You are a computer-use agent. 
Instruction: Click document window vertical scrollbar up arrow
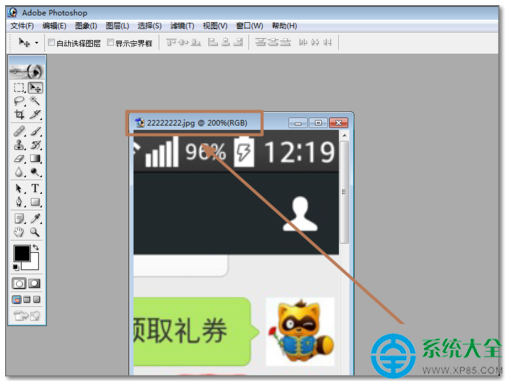(344, 136)
